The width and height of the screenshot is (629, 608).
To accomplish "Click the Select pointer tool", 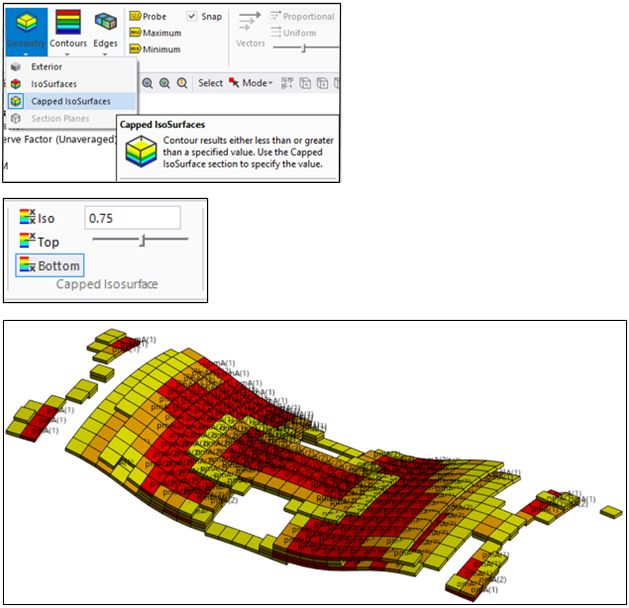I will [x=211, y=83].
